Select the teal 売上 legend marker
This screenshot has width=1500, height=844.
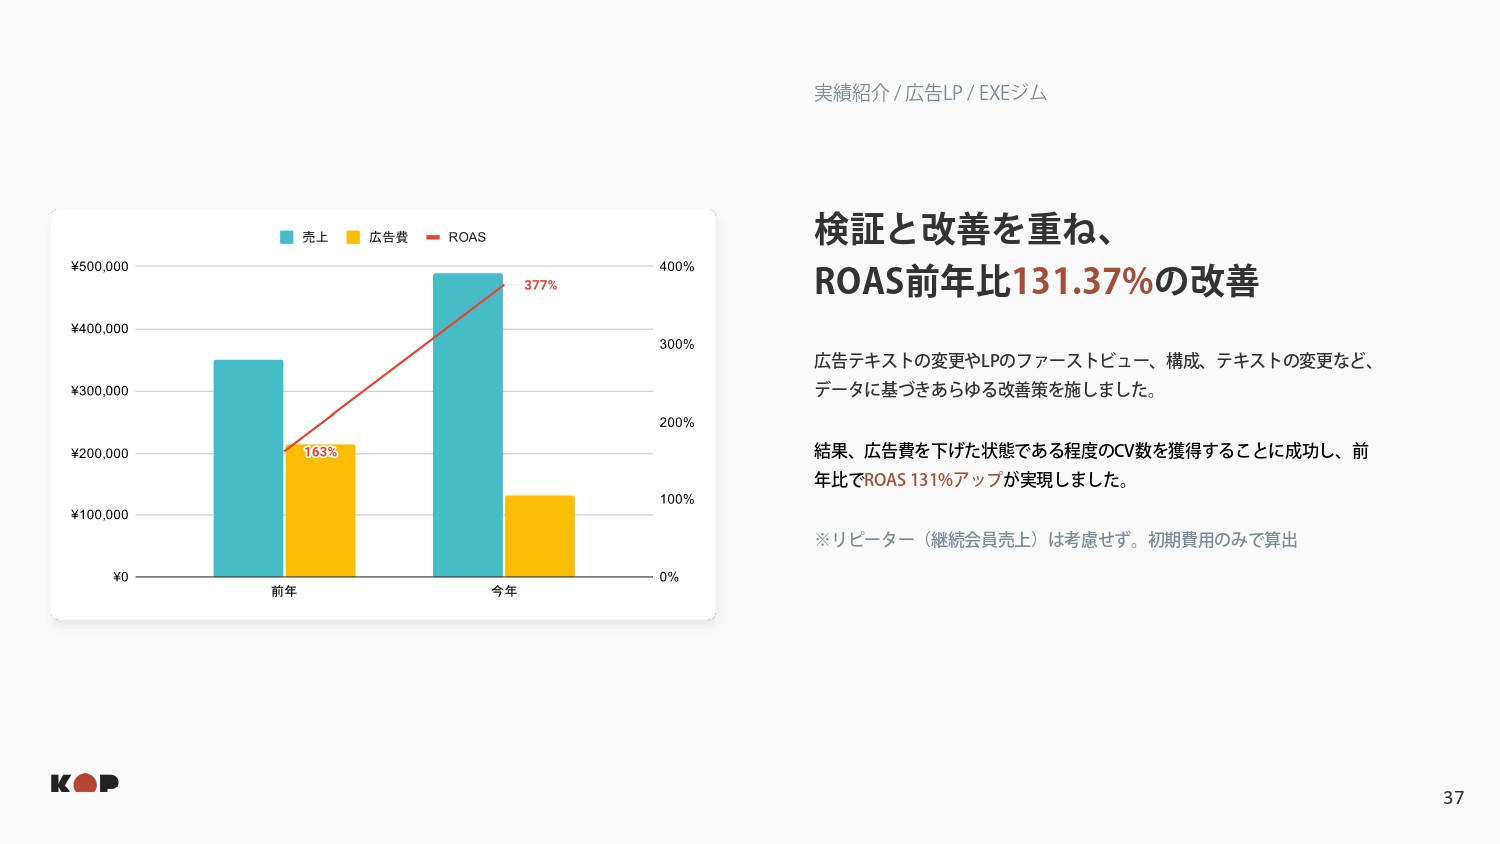pos(286,237)
